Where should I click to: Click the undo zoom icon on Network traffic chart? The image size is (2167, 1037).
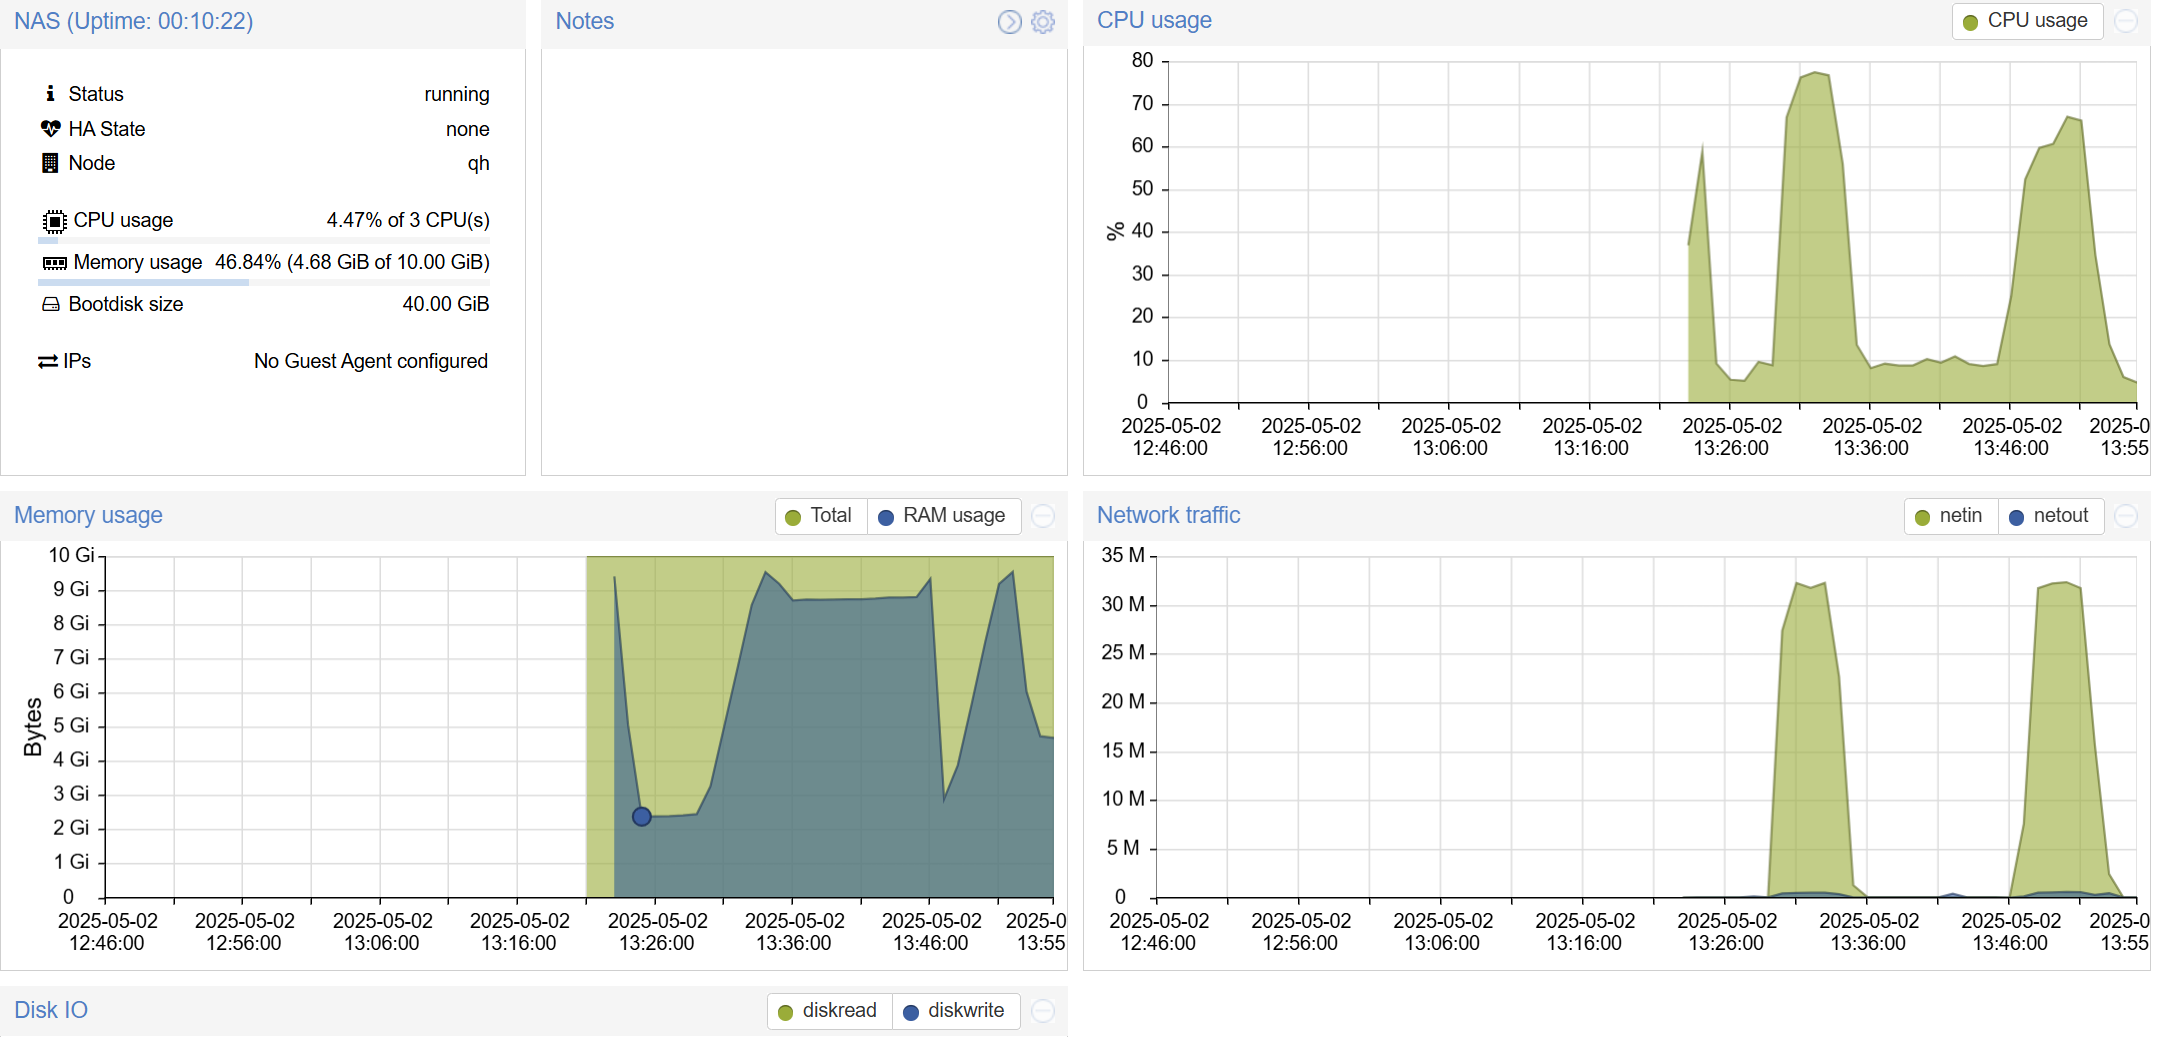[2126, 516]
